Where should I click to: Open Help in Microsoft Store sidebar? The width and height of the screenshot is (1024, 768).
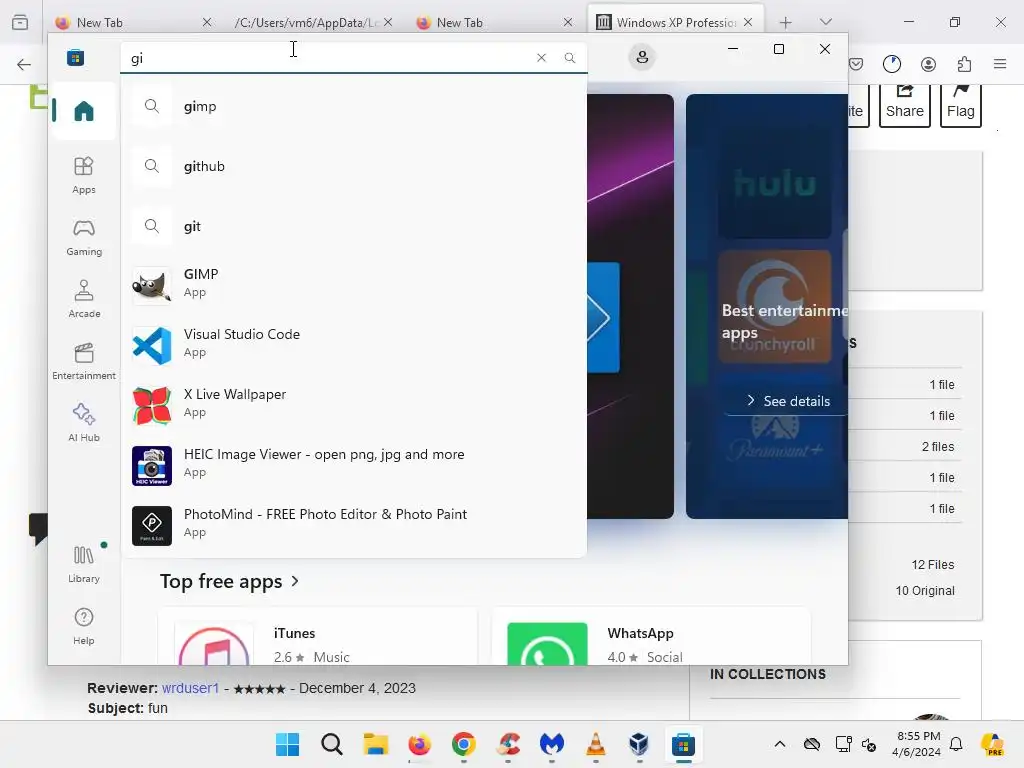(84, 626)
